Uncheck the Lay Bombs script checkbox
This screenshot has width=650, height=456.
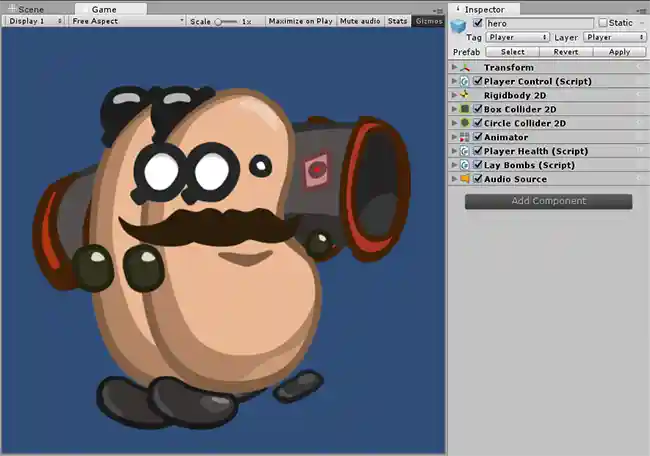pos(478,165)
